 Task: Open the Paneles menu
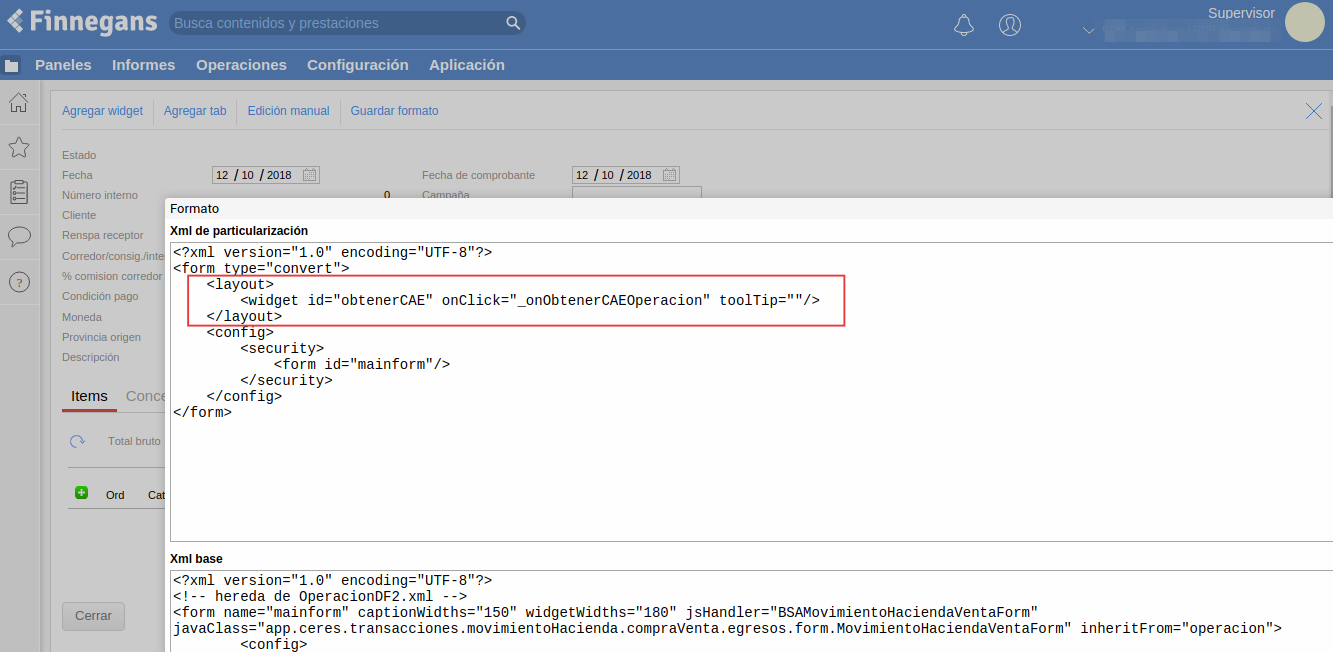point(63,65)
